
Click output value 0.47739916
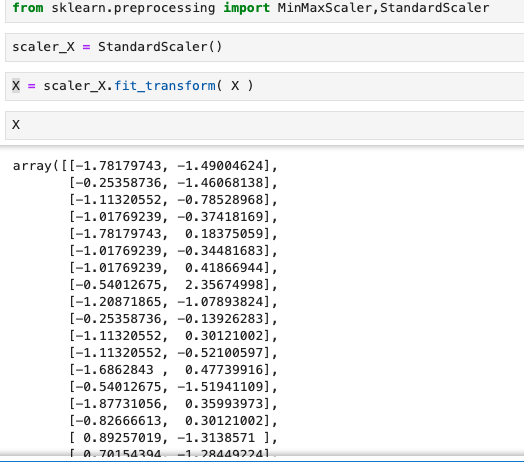click(x=225, y=370)
